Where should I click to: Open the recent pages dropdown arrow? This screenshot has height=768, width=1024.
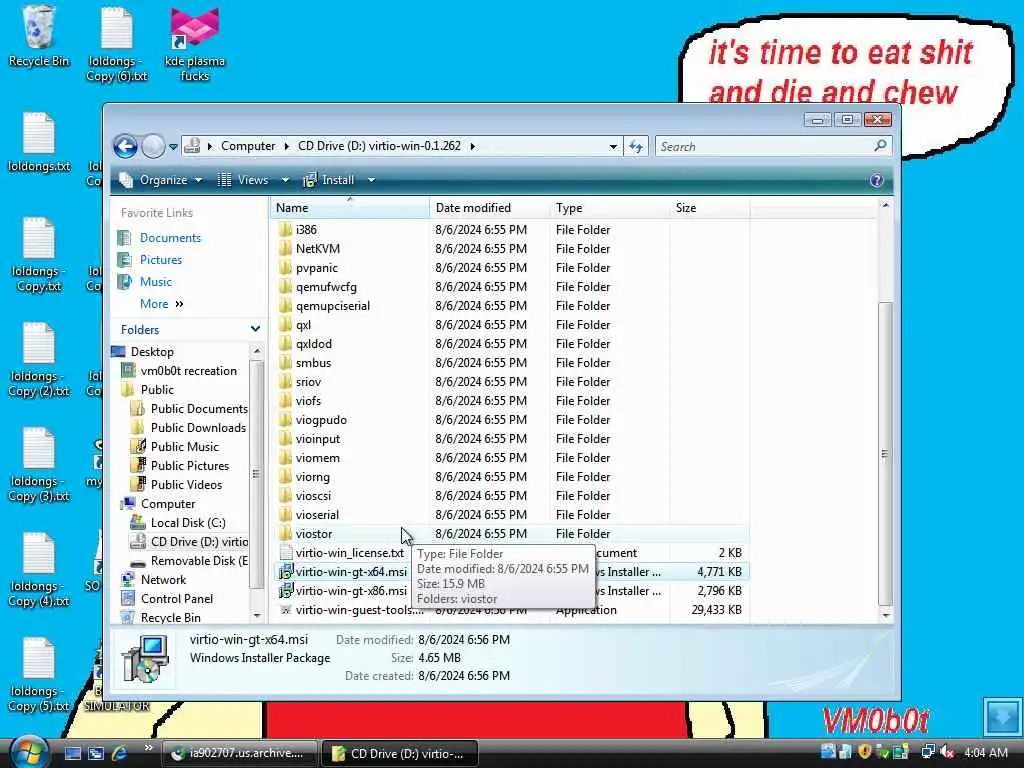[173, 147]
